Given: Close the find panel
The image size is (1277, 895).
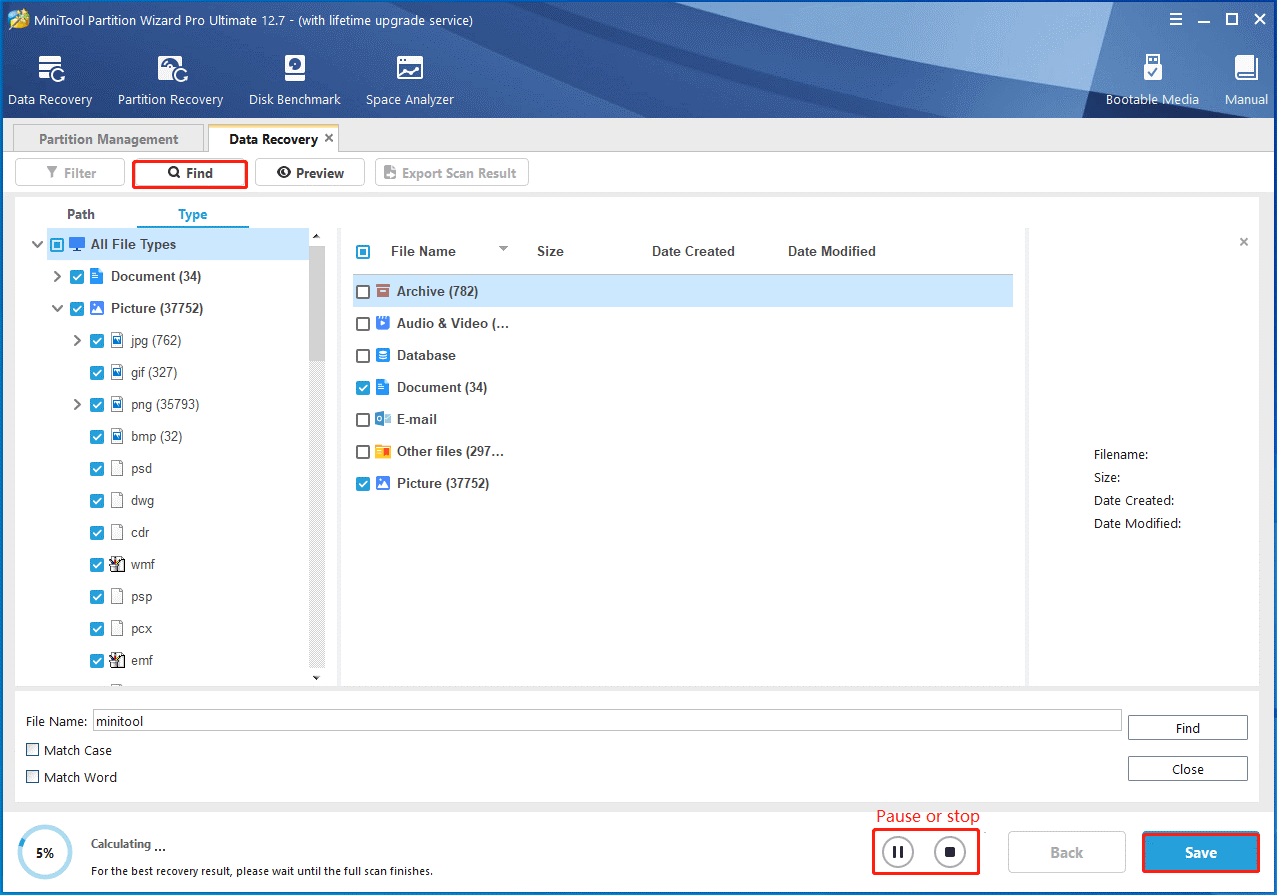Looking at the screenshot, I should coord(1187,769).
